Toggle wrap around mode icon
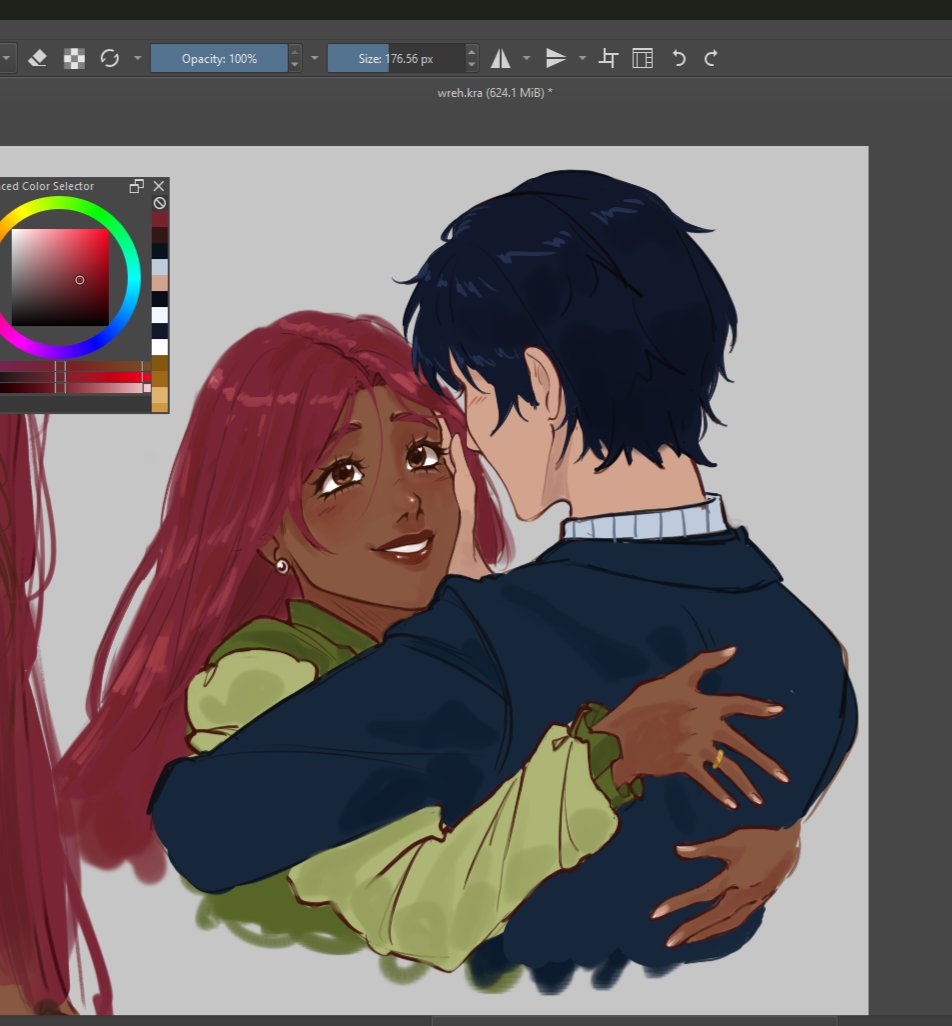The height and width of the screenshot is (1026, 952). click(608, 58)
